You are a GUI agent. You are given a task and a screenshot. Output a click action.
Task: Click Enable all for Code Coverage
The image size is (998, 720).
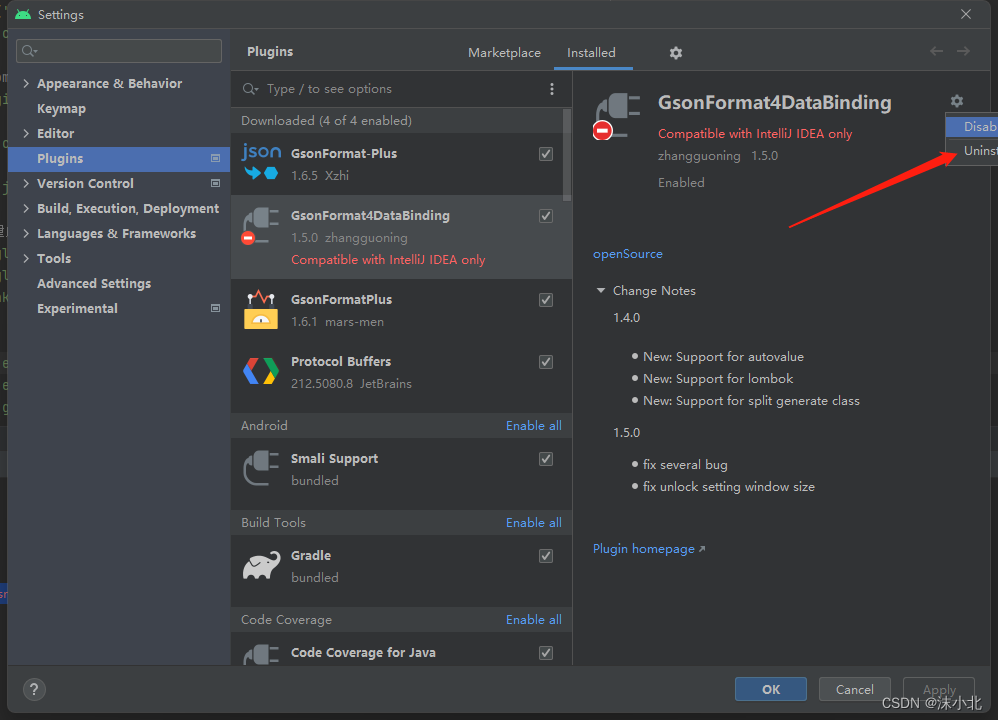click(533, 619)
